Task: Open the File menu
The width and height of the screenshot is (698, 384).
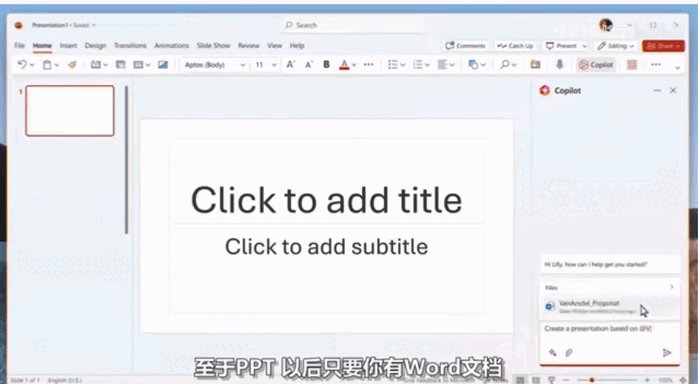Action: [20, 45]
